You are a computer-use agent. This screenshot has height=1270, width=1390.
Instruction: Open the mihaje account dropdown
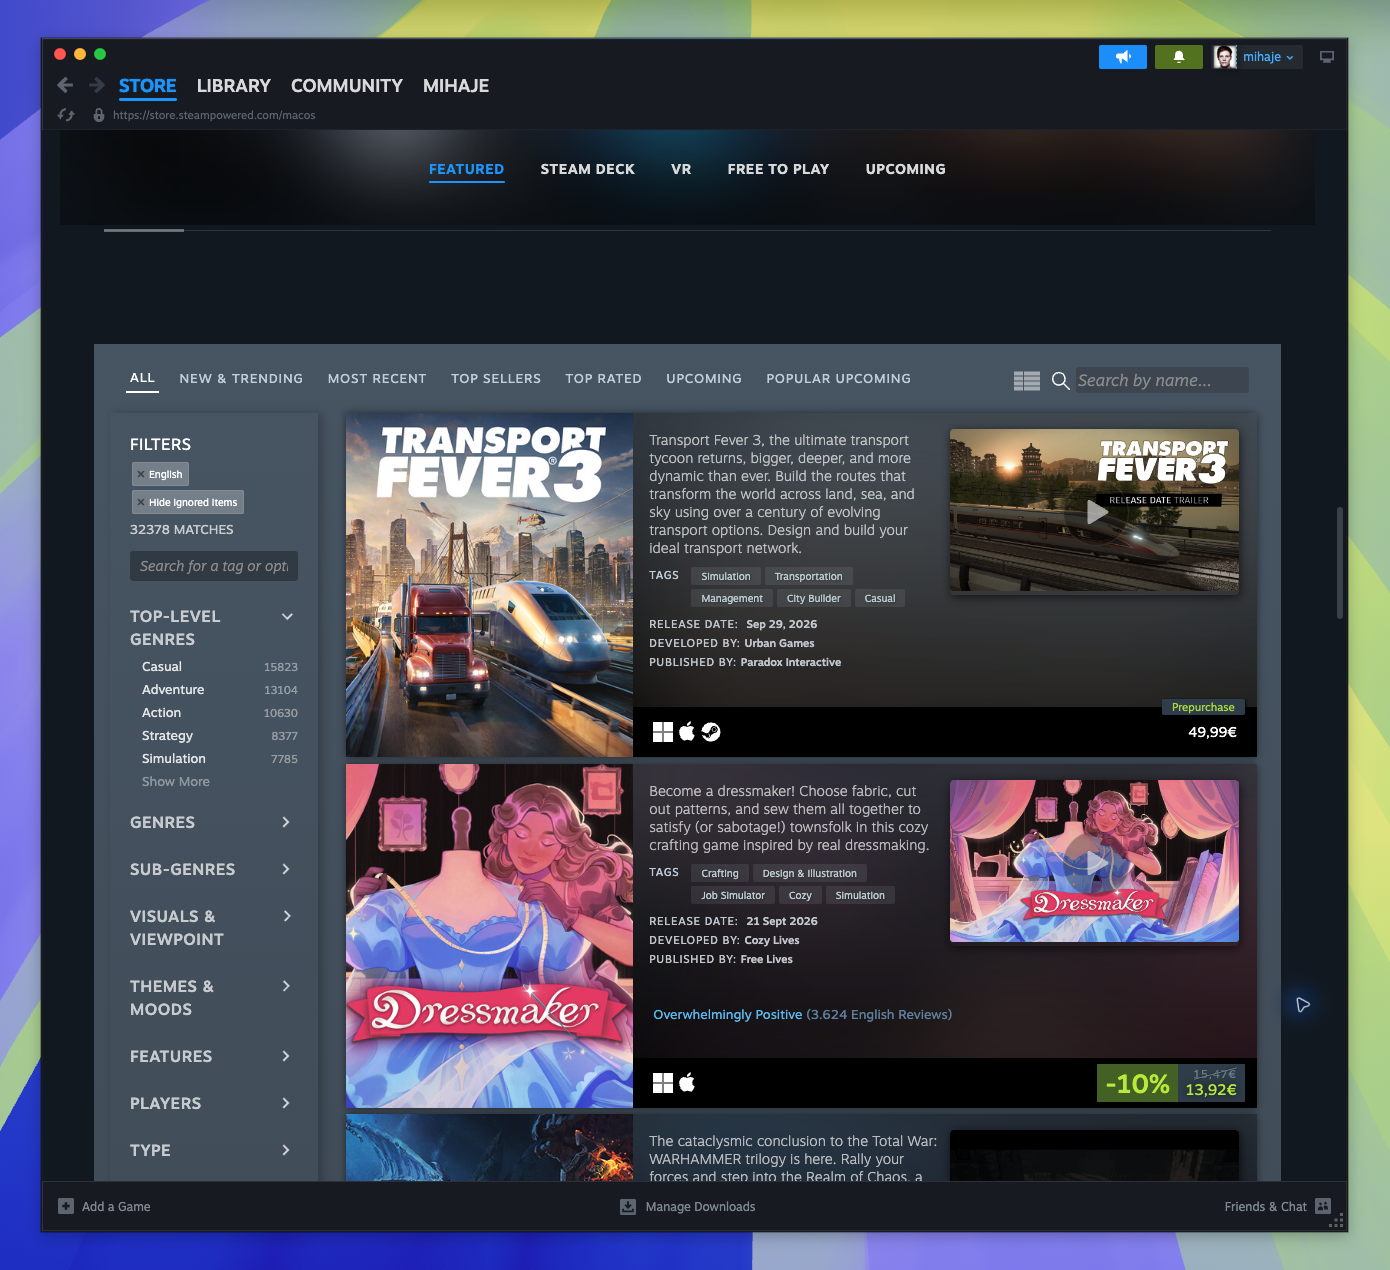click(x=1268, y=57)
